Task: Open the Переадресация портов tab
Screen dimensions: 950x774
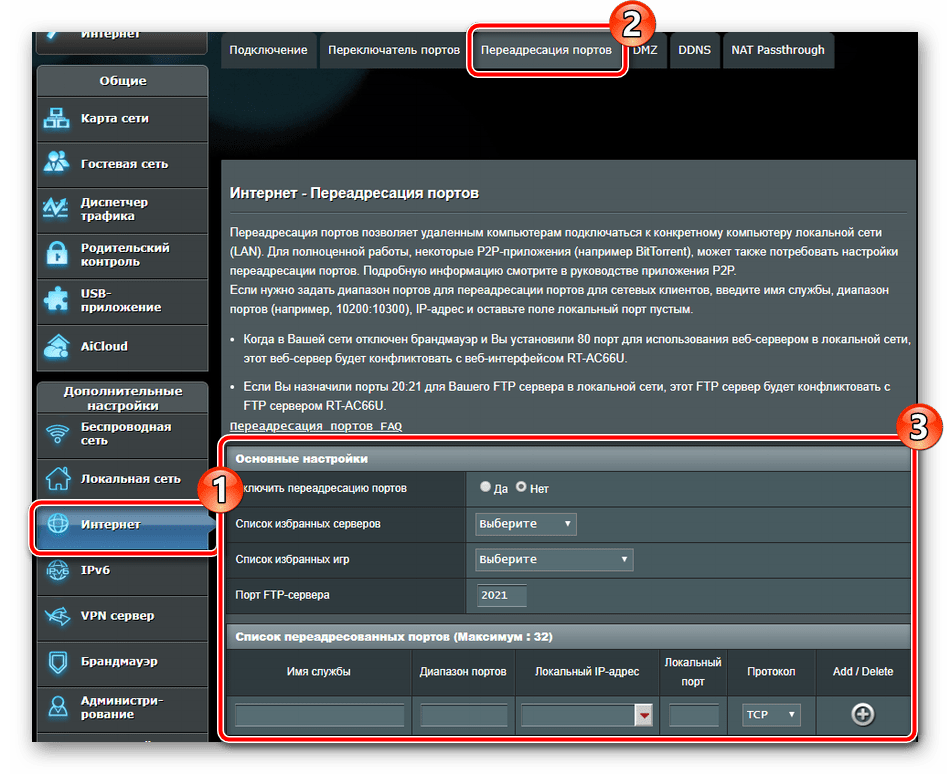Action: click(x=546, y=50)
